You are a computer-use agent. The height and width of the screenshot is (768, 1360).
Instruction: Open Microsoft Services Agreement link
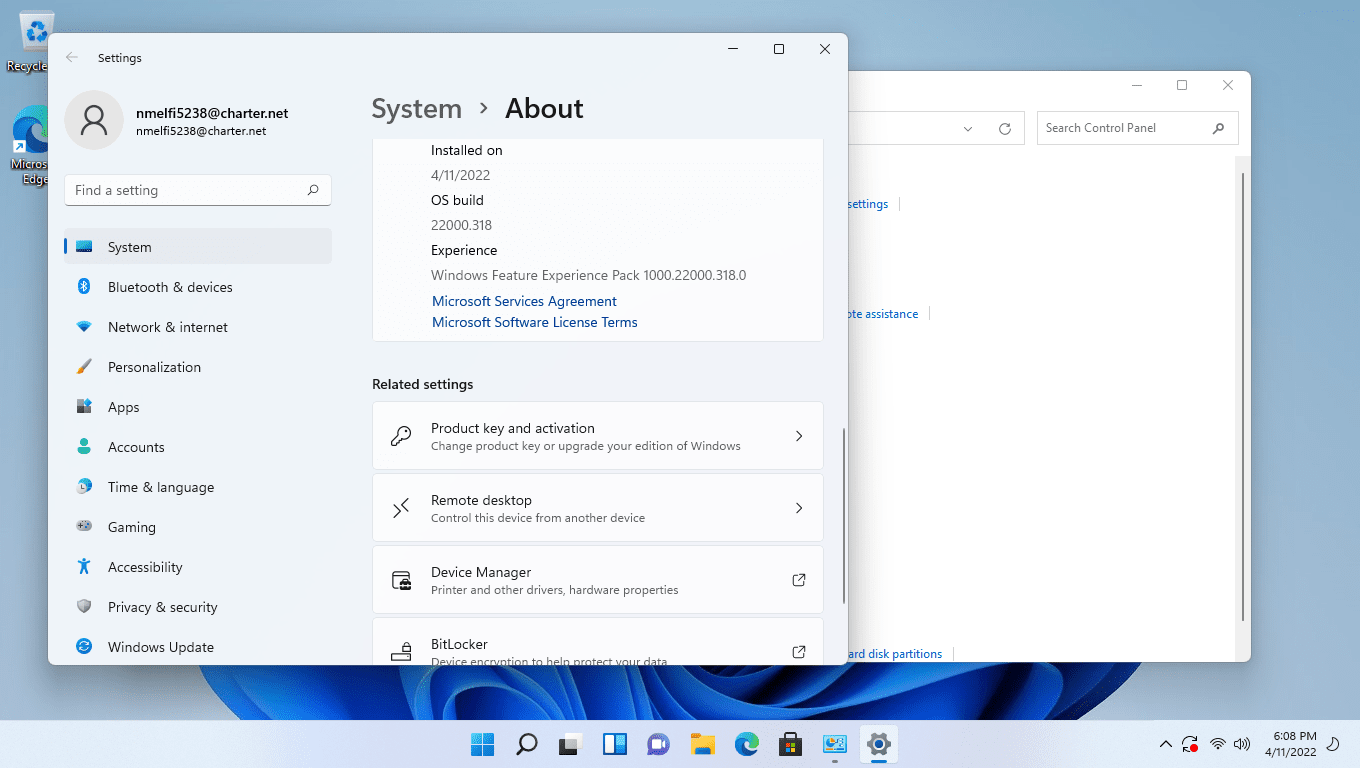(x=524, y=301)
